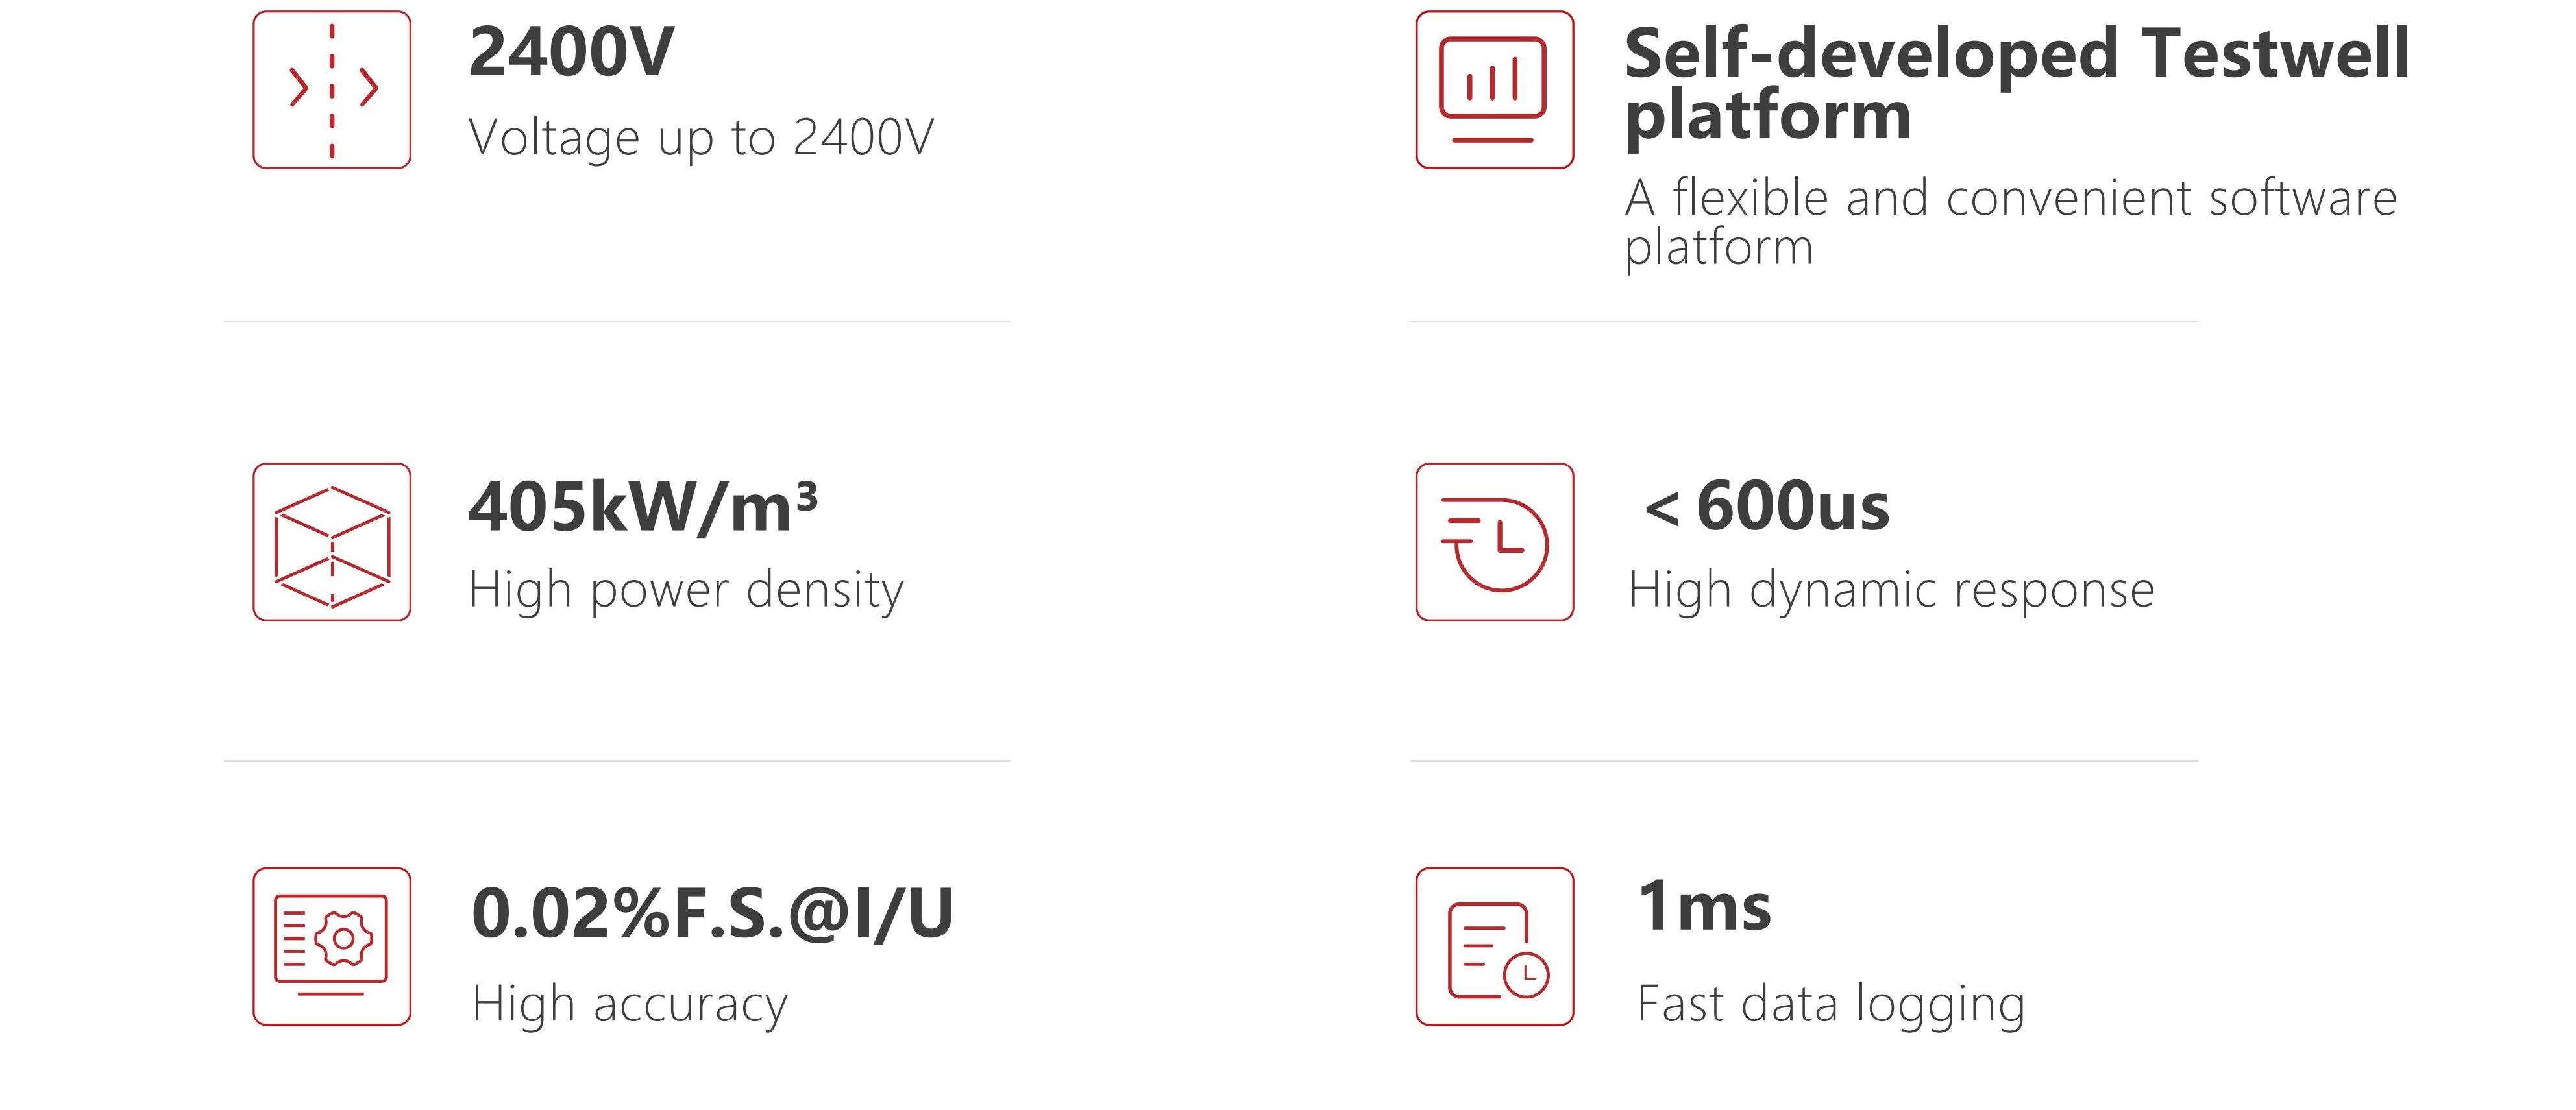Click the 'High power density' label

click(x=686, y=590)
